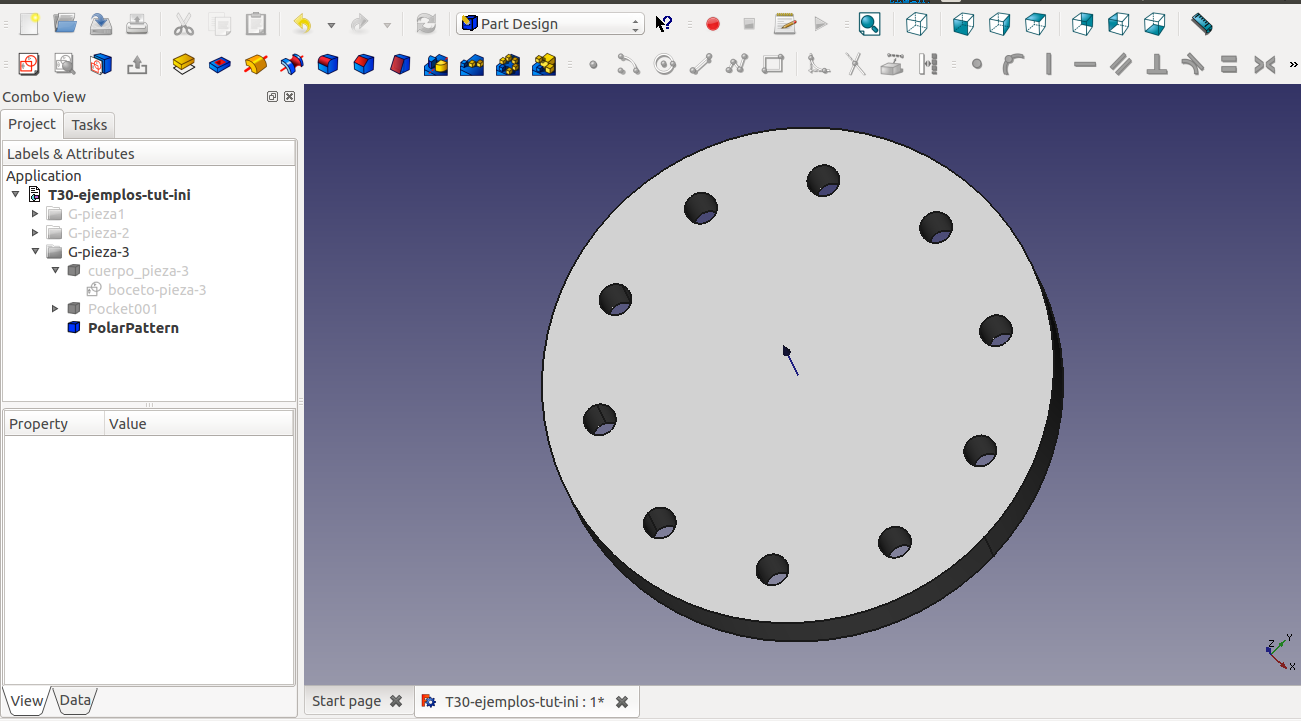1301x721 pixels.
Task: Show more toolbar items via chevron
Action: coord(1293,65)
